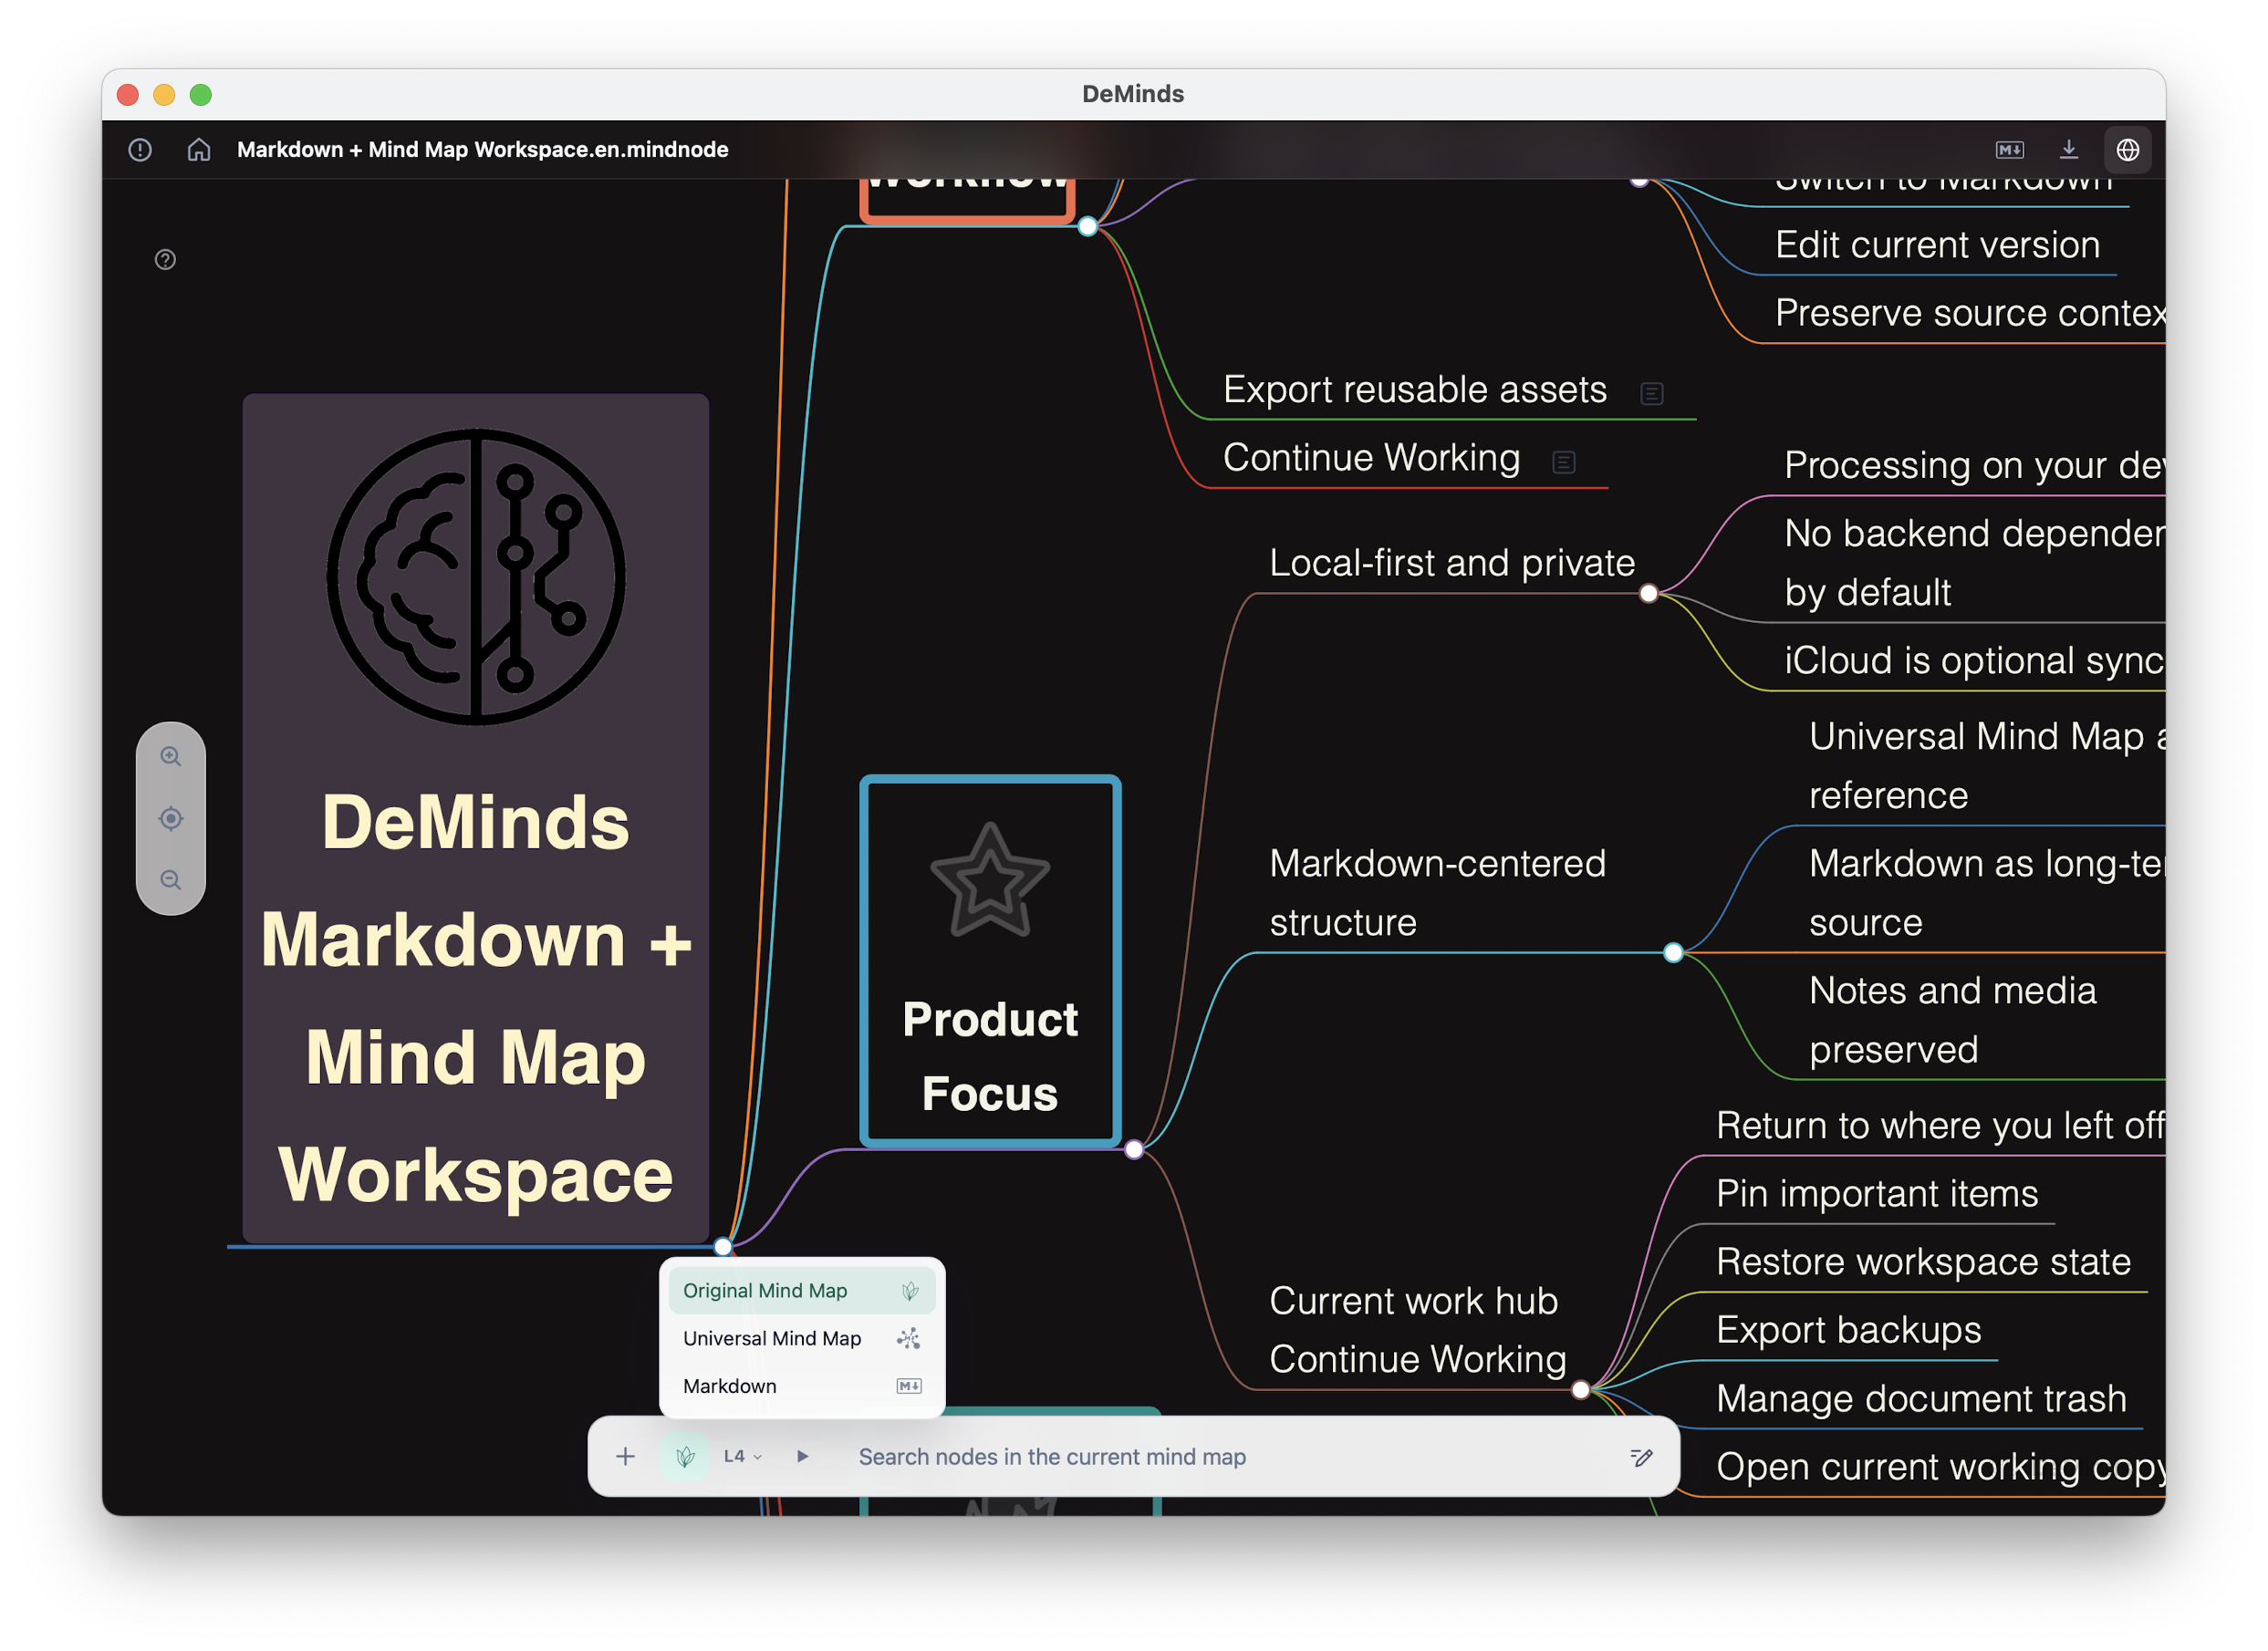Select Markdown-centered structure node
The height and width of the screenshot is (1651, 2268).
[1438, 893]
